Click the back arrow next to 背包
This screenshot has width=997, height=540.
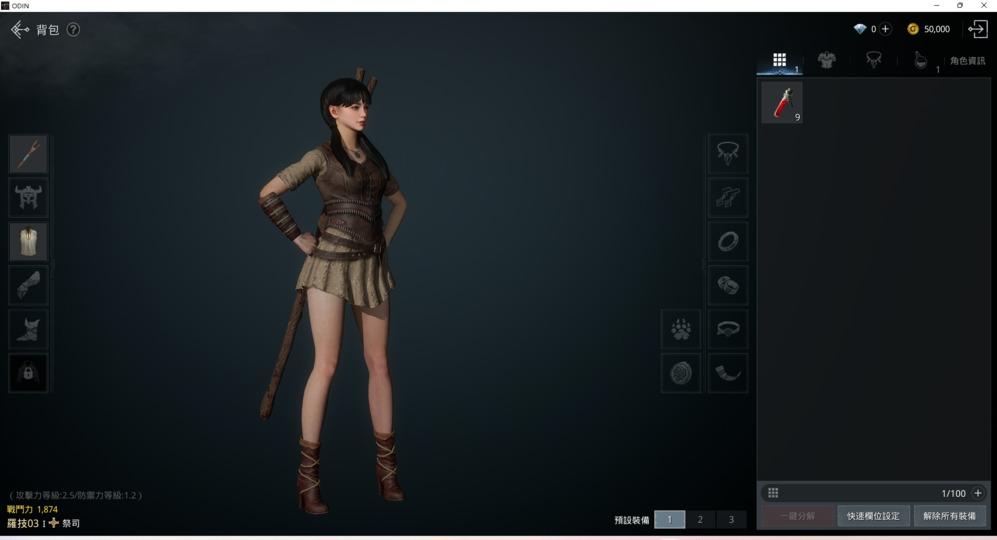coord(20,29)
